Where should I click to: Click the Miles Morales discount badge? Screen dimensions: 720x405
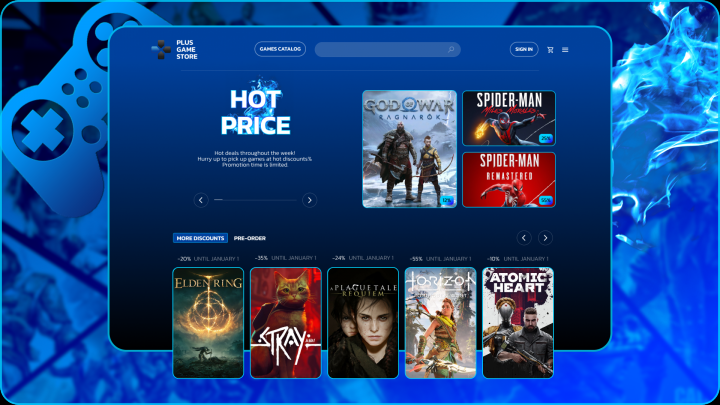546,138
